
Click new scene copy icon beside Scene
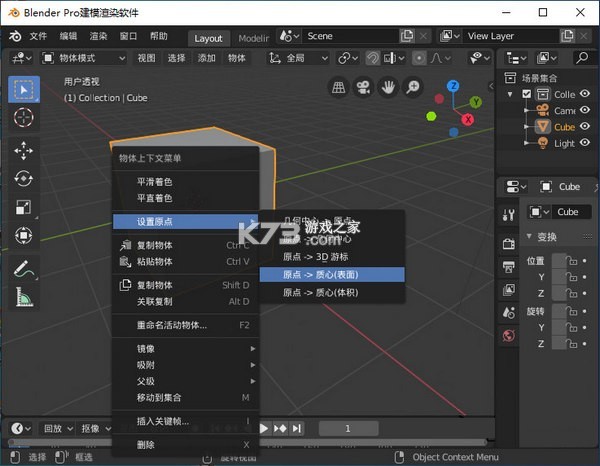407,36
